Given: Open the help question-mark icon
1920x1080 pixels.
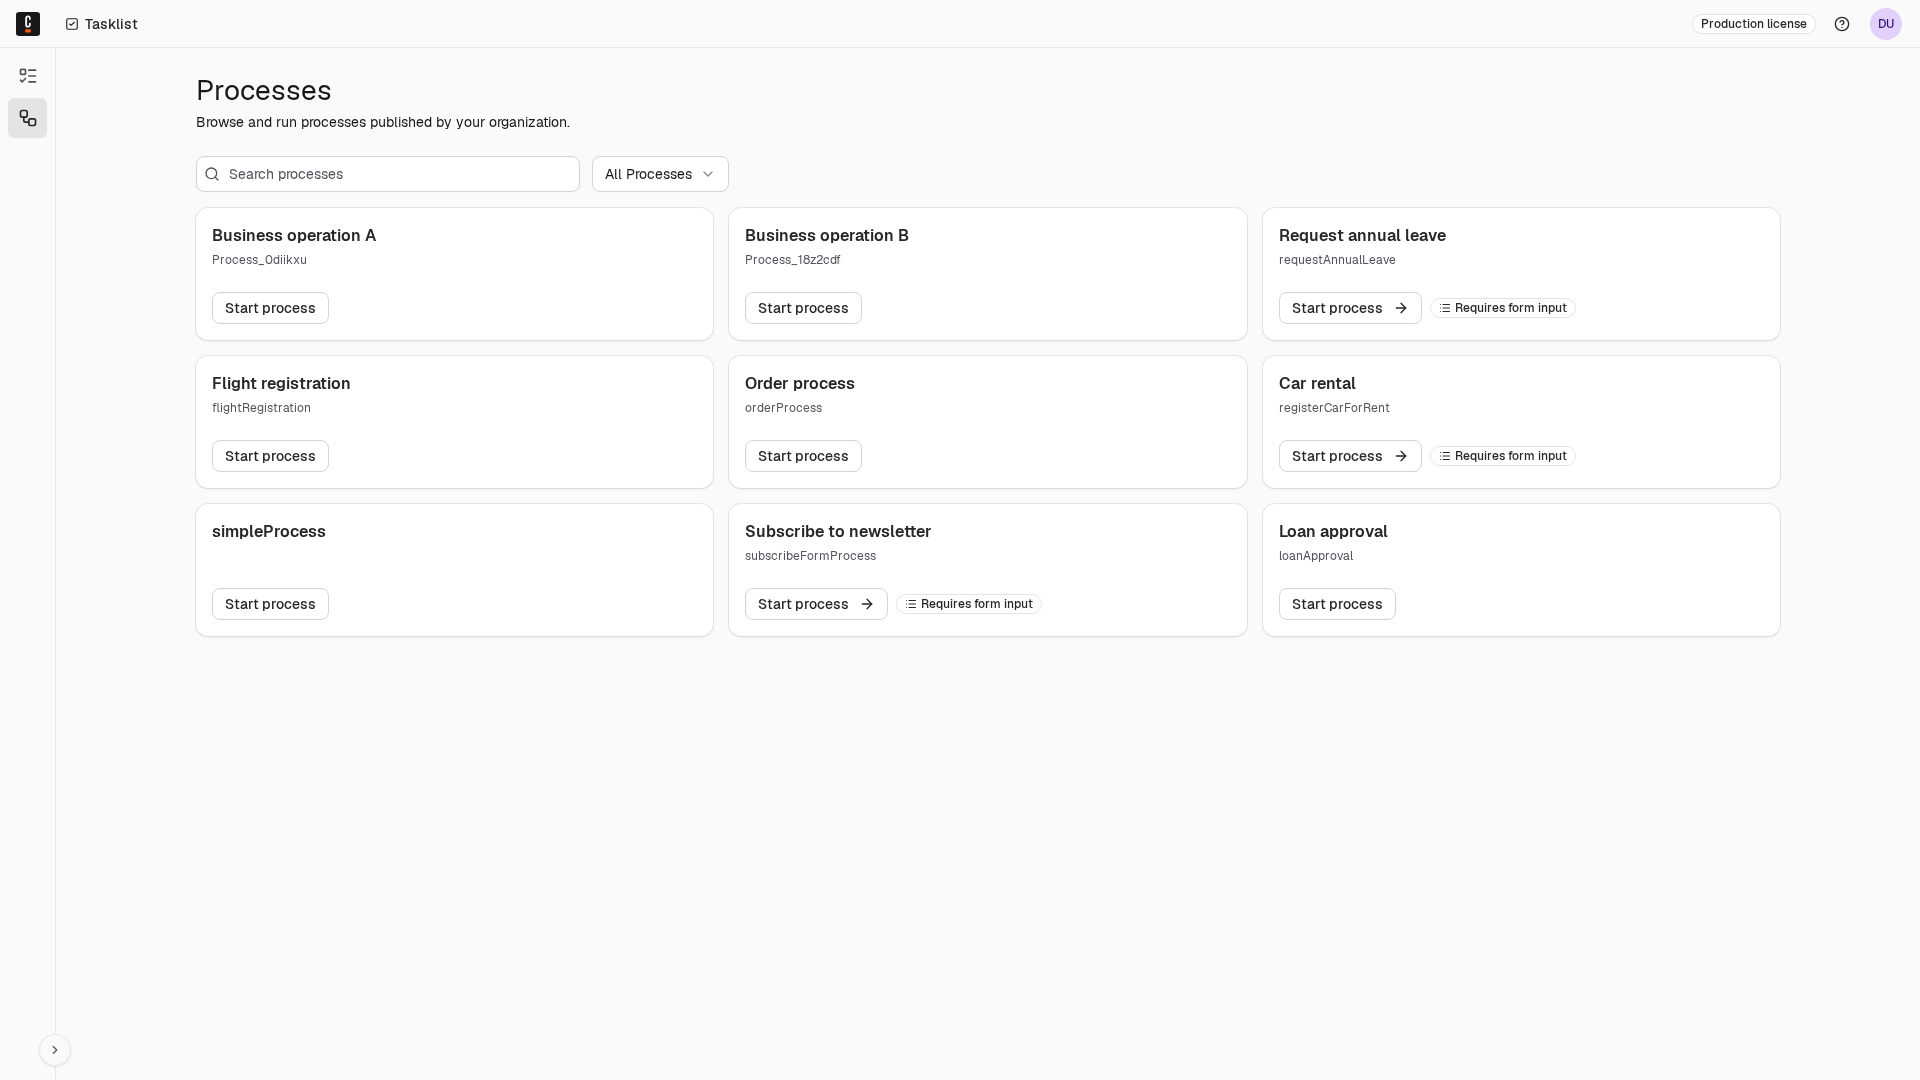Looking at the screenshot, I should click(x=1842, y=24).
